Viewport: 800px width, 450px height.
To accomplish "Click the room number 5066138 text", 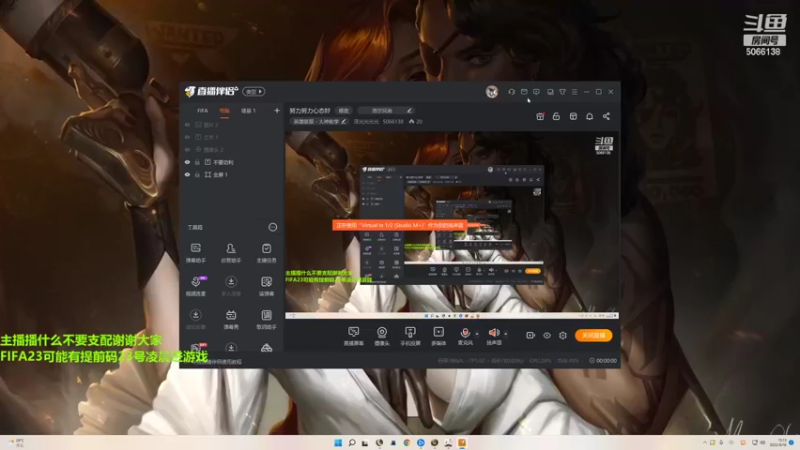I will pos(393,121).
